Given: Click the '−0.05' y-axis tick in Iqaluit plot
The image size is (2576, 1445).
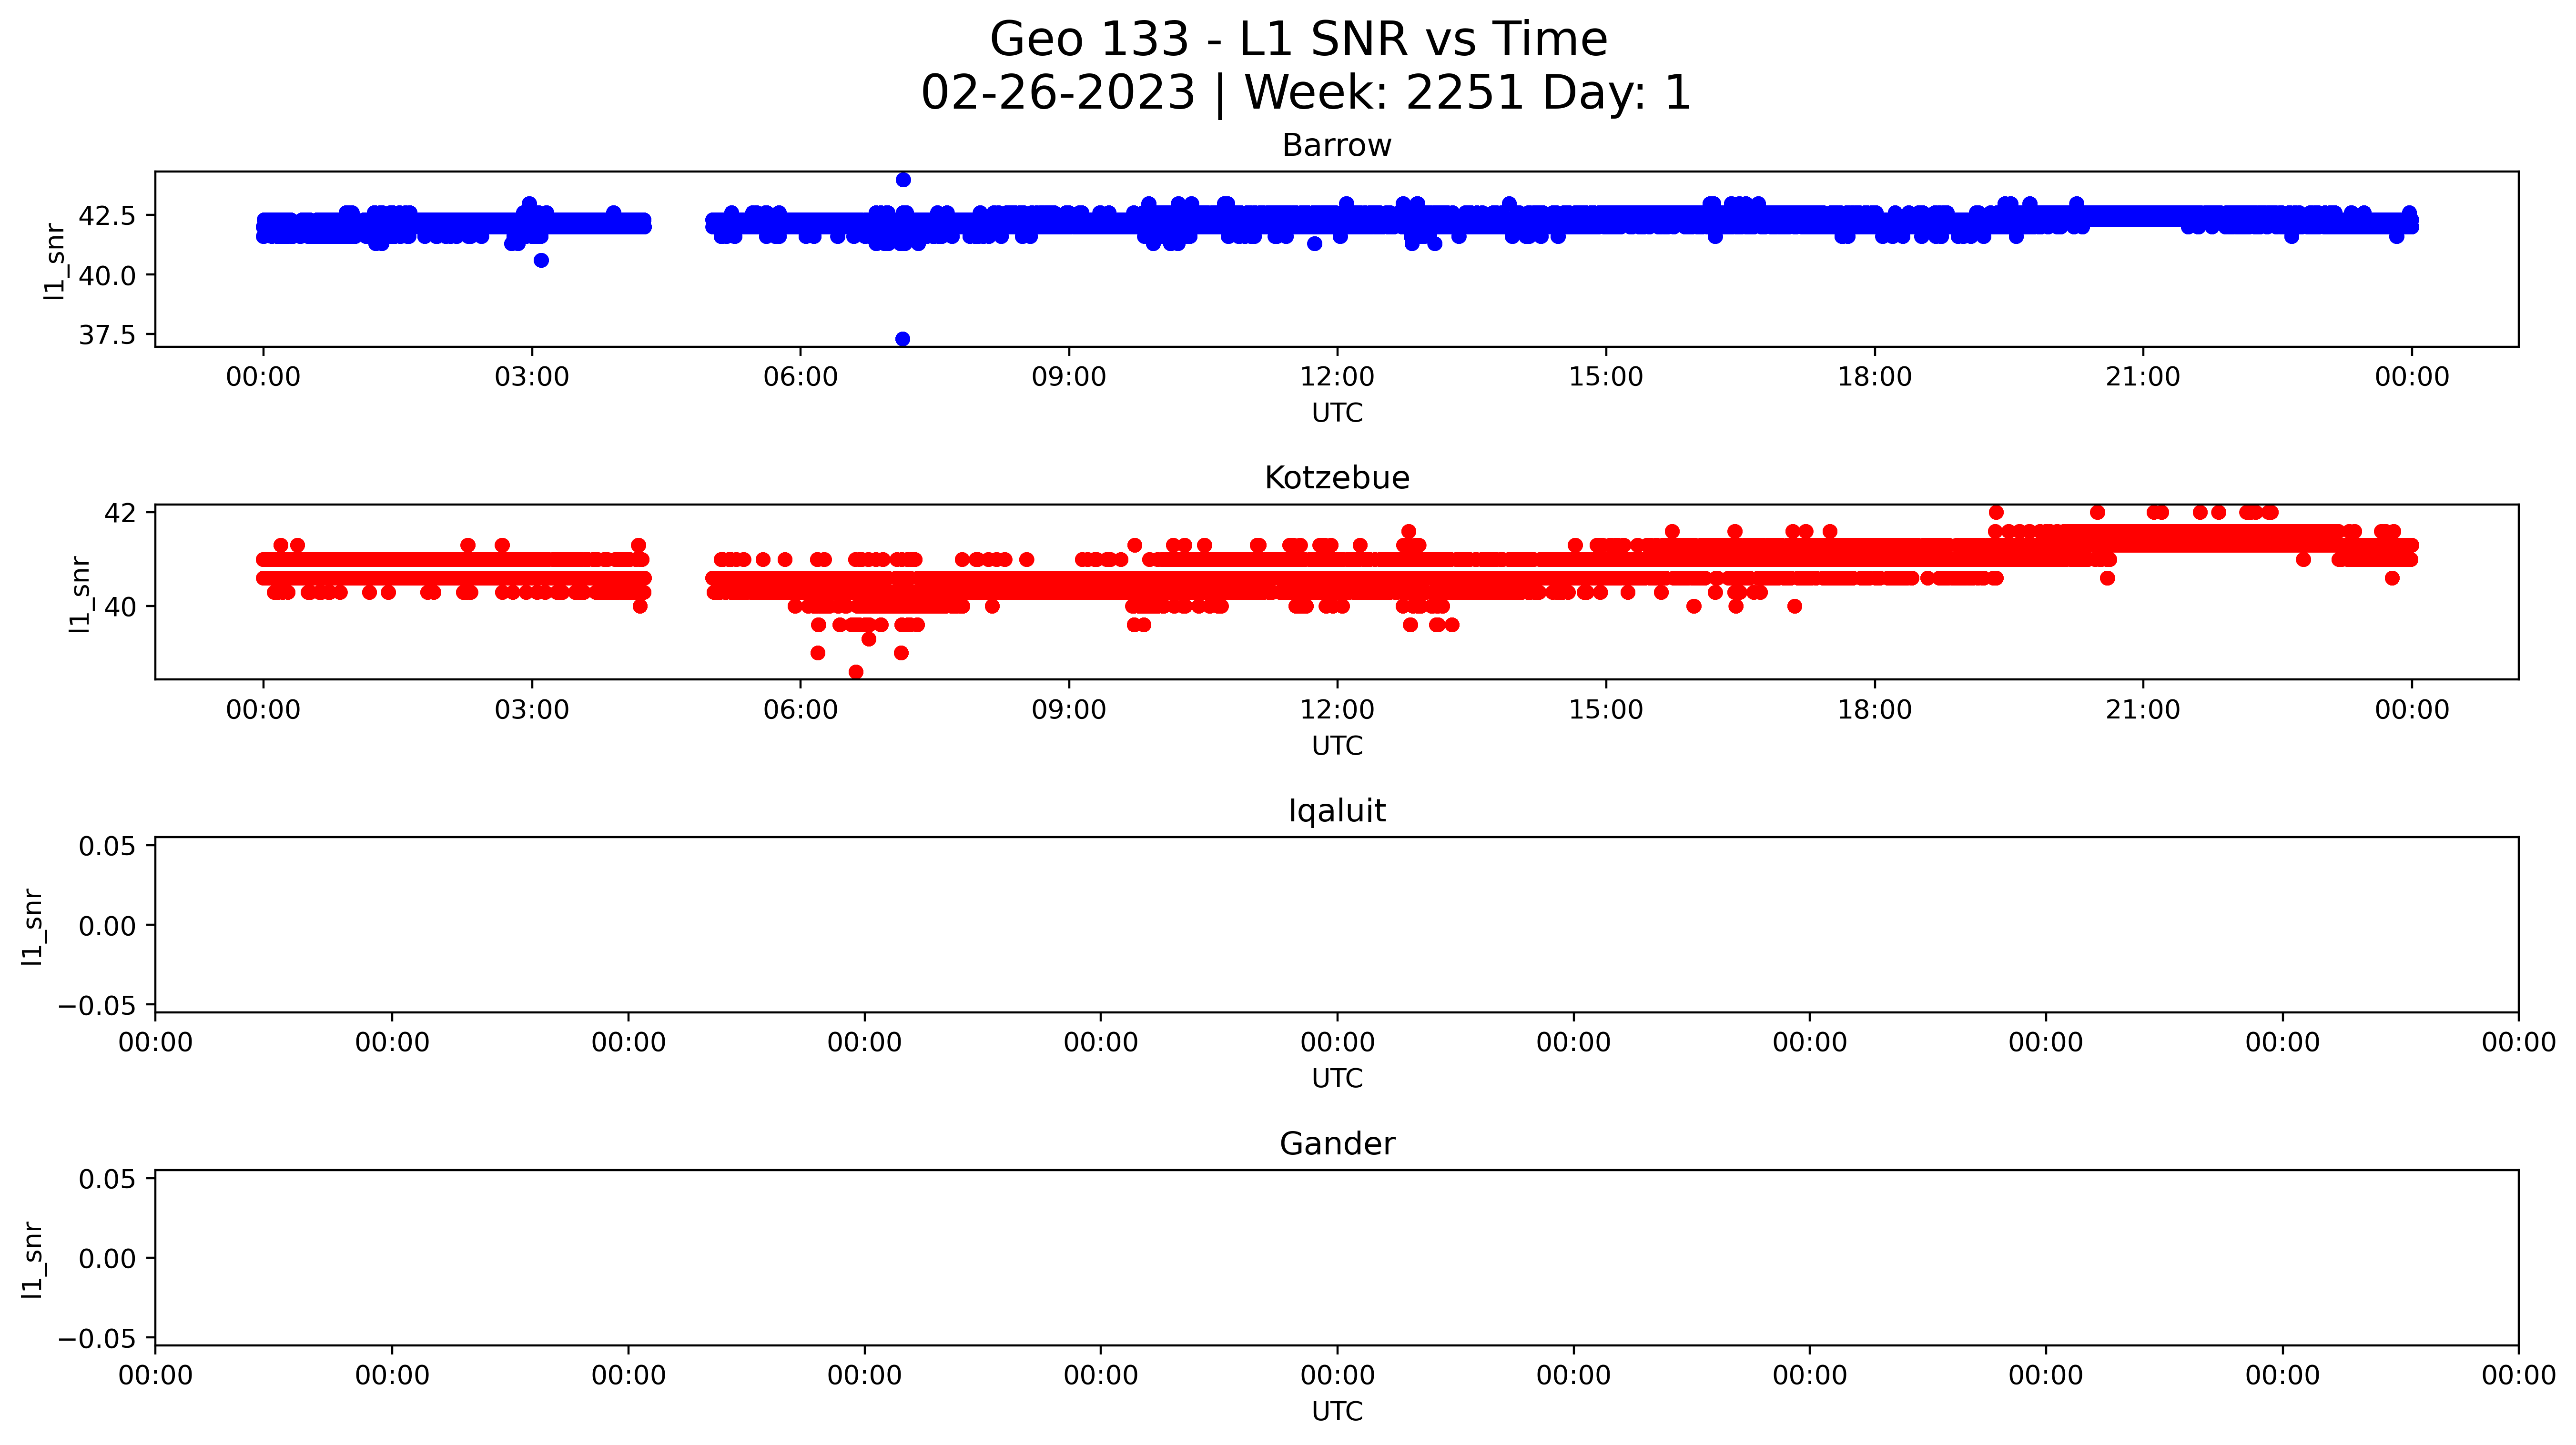Looking at the screenshot, I should 98,1006.
